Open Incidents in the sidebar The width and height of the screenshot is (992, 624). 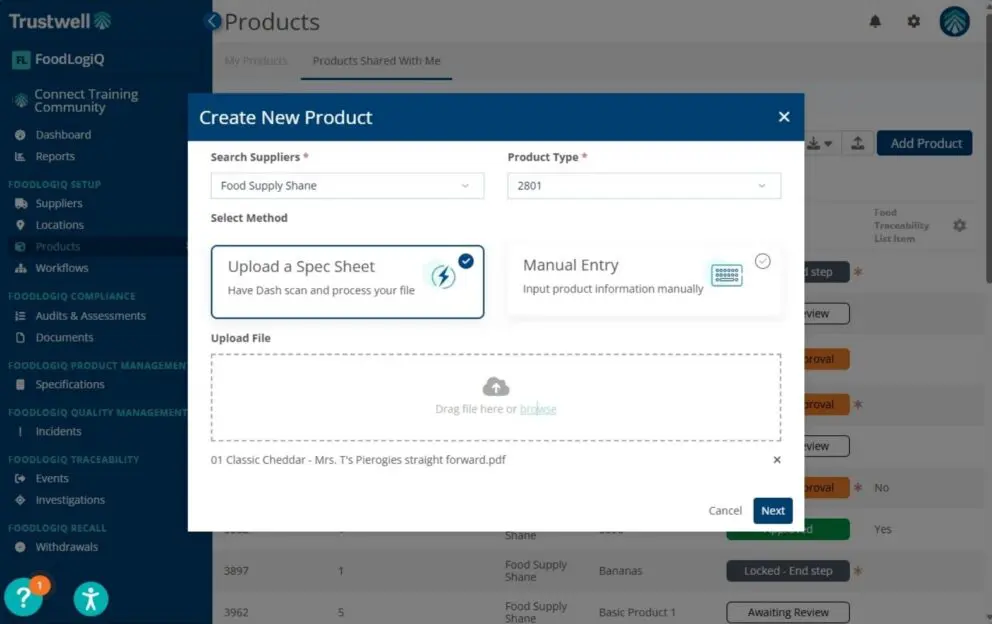[x=58, y=431]
